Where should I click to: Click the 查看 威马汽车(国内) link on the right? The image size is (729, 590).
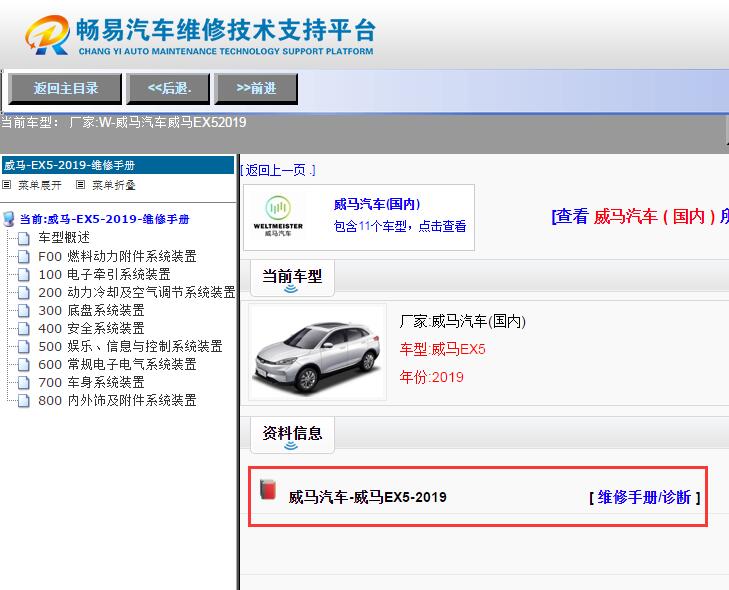[640, 217]
